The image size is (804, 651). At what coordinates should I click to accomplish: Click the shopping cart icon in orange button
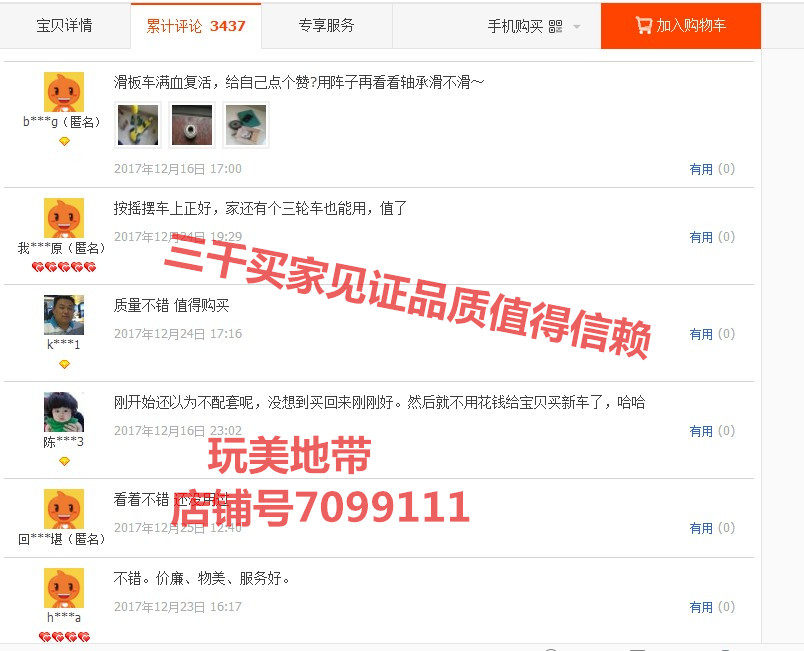pyautogui.click(x=644, y=25)
